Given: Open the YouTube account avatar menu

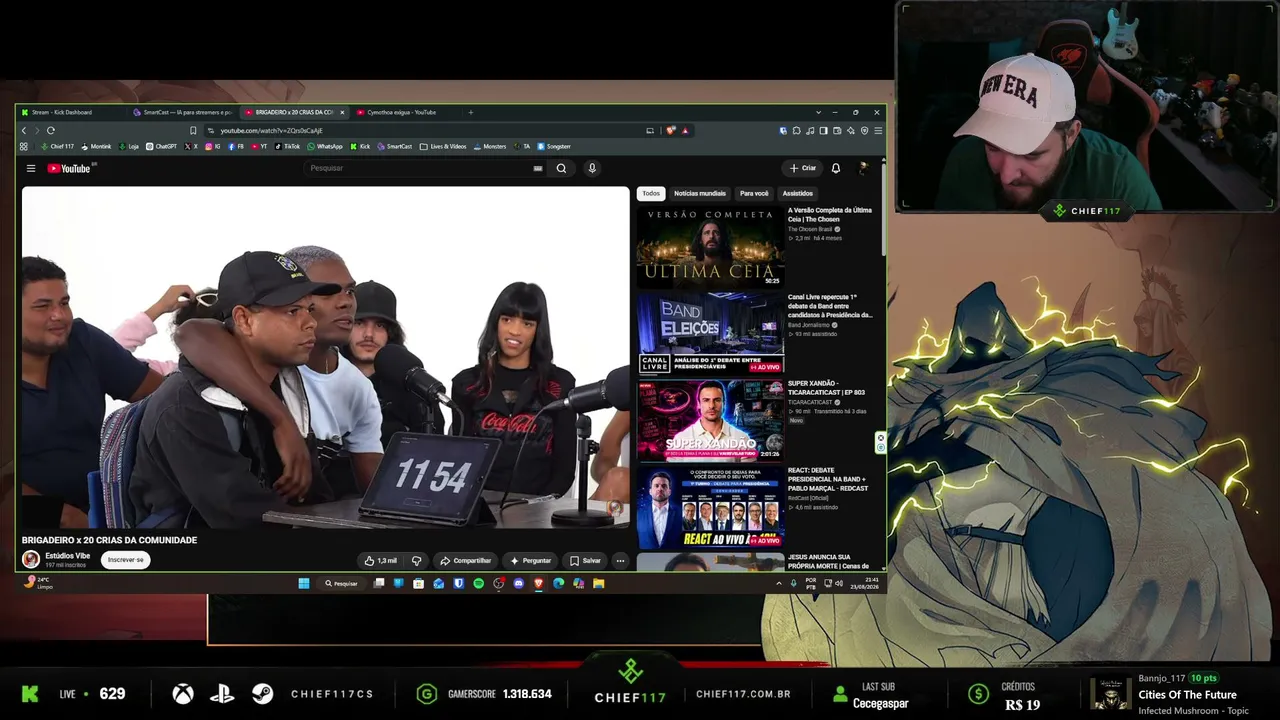Looking at the screenshot, I should (x=863, y=168).
